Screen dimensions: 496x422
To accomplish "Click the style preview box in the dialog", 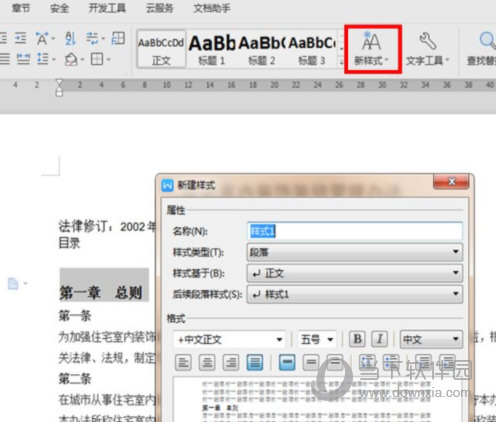I will coord(317,399).
